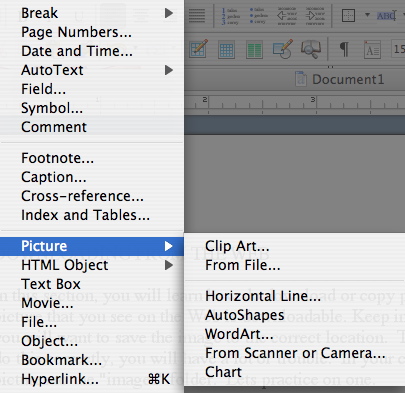
Task: Click the borders button icon
Action: pos(348,15)
